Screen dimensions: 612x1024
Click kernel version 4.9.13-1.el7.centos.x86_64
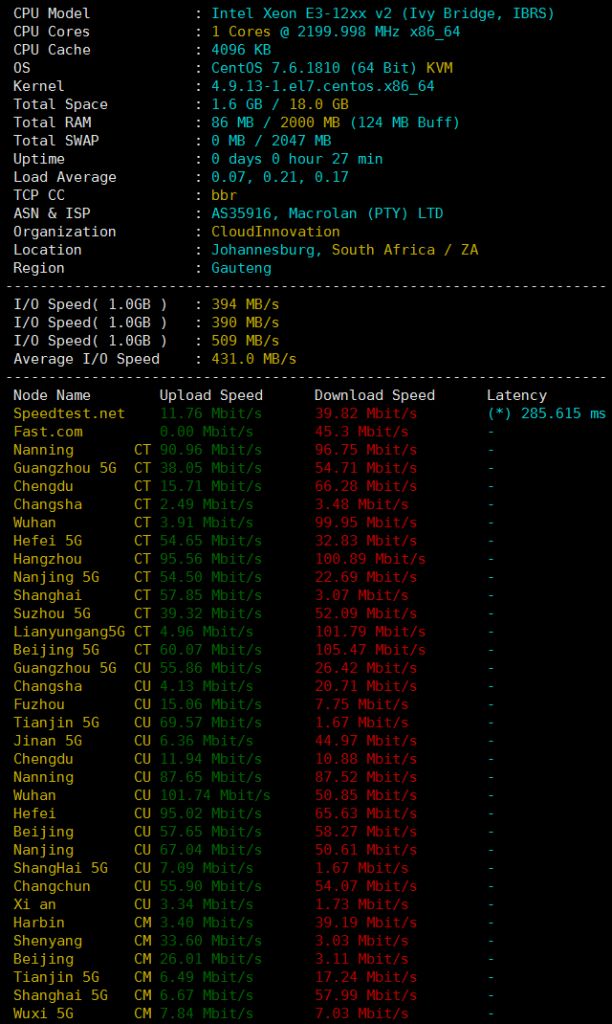point(323,86)
